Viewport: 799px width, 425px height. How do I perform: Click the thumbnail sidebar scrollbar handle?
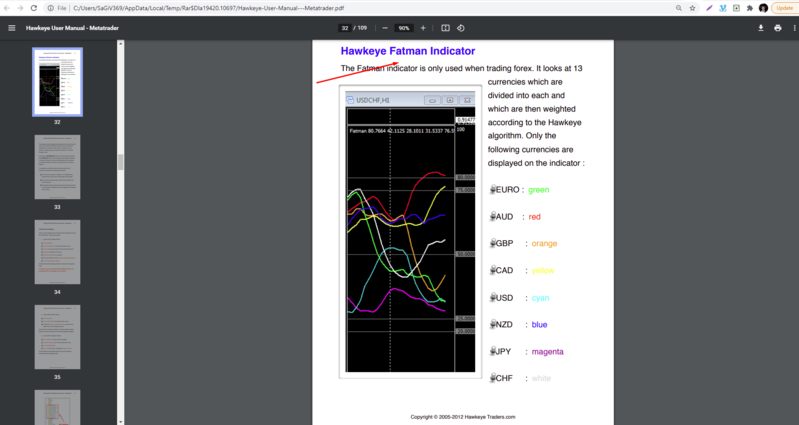pyautogui.click(x=121, y=162)
